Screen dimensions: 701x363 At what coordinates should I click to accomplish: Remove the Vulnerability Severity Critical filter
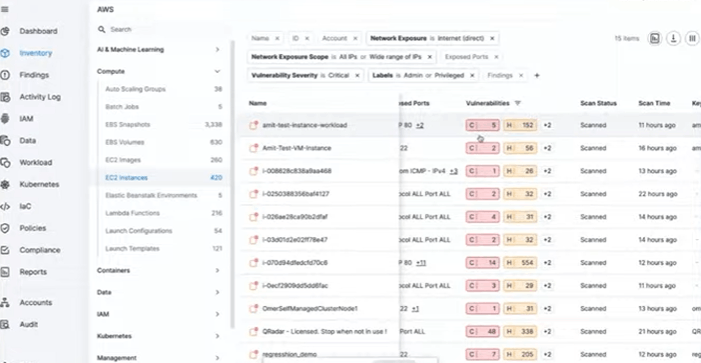tap(357, 76)
